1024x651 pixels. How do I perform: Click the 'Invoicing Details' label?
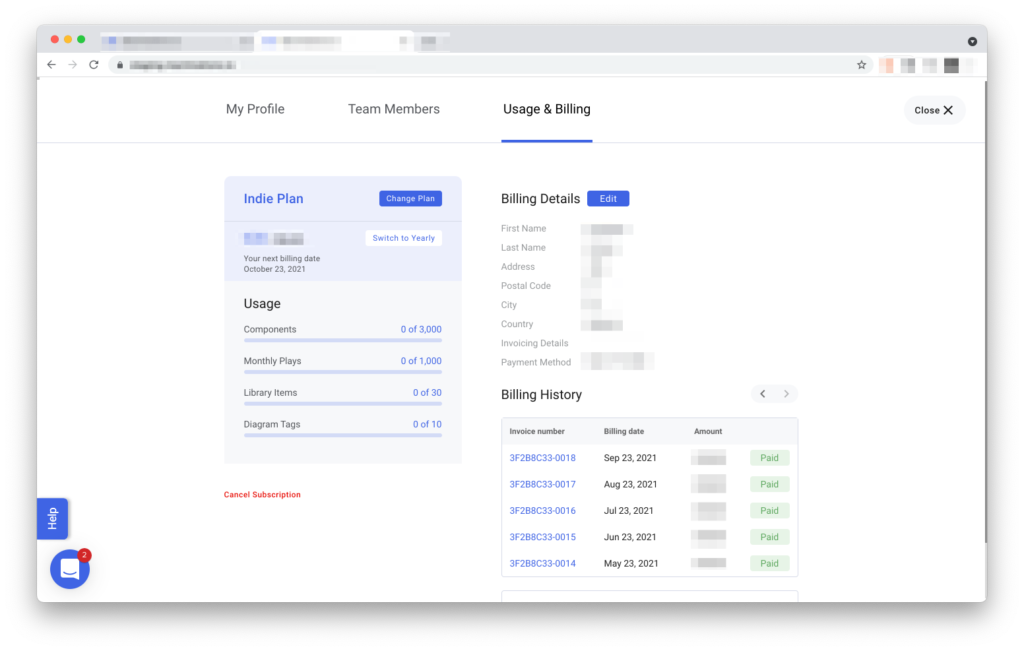click(534, 343)
